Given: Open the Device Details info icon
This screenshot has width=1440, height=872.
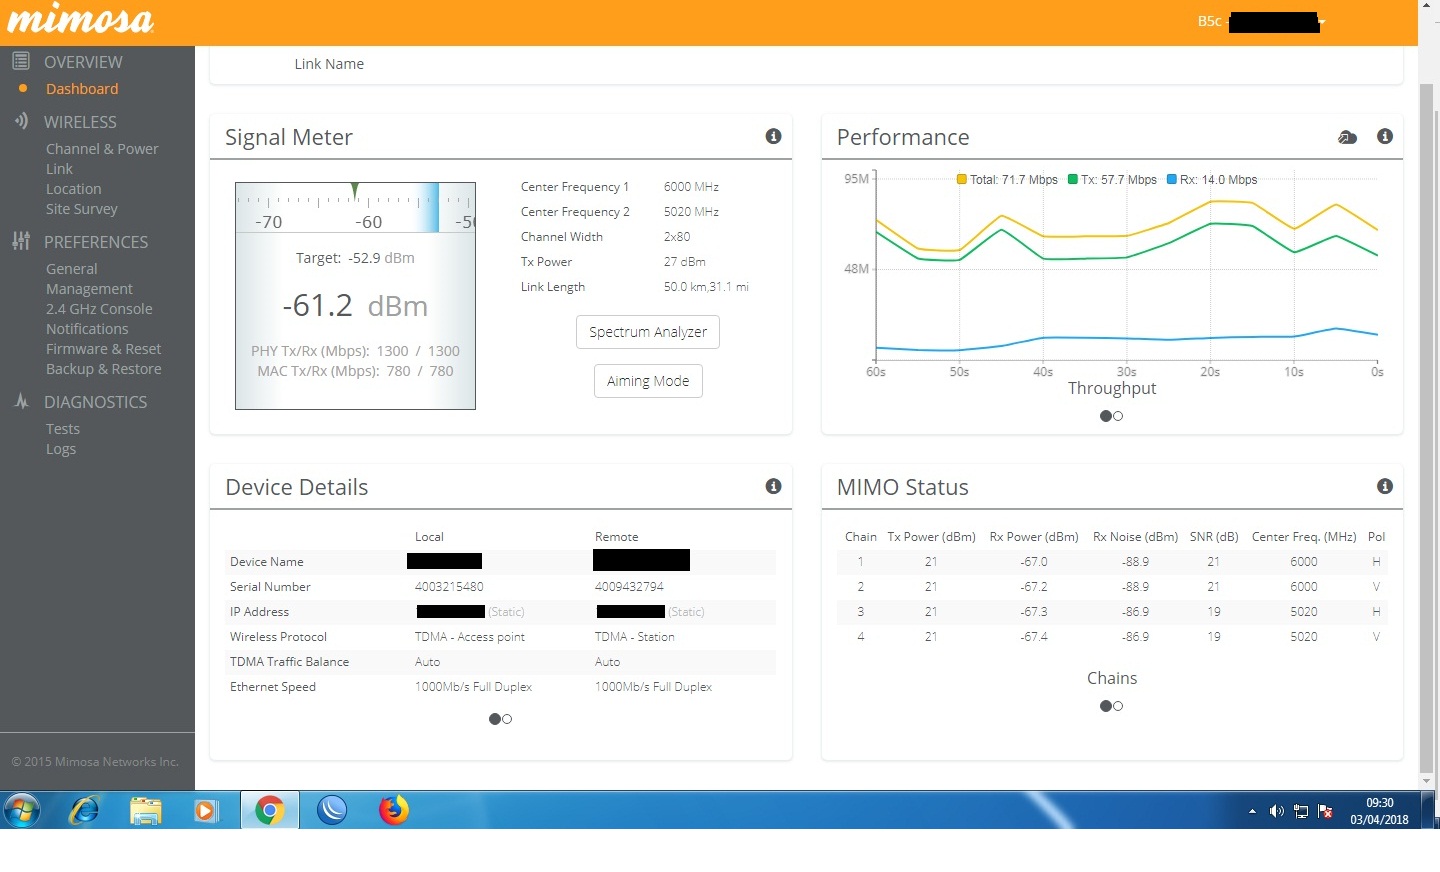Looking at the screenshot, I should click(773, 486).
